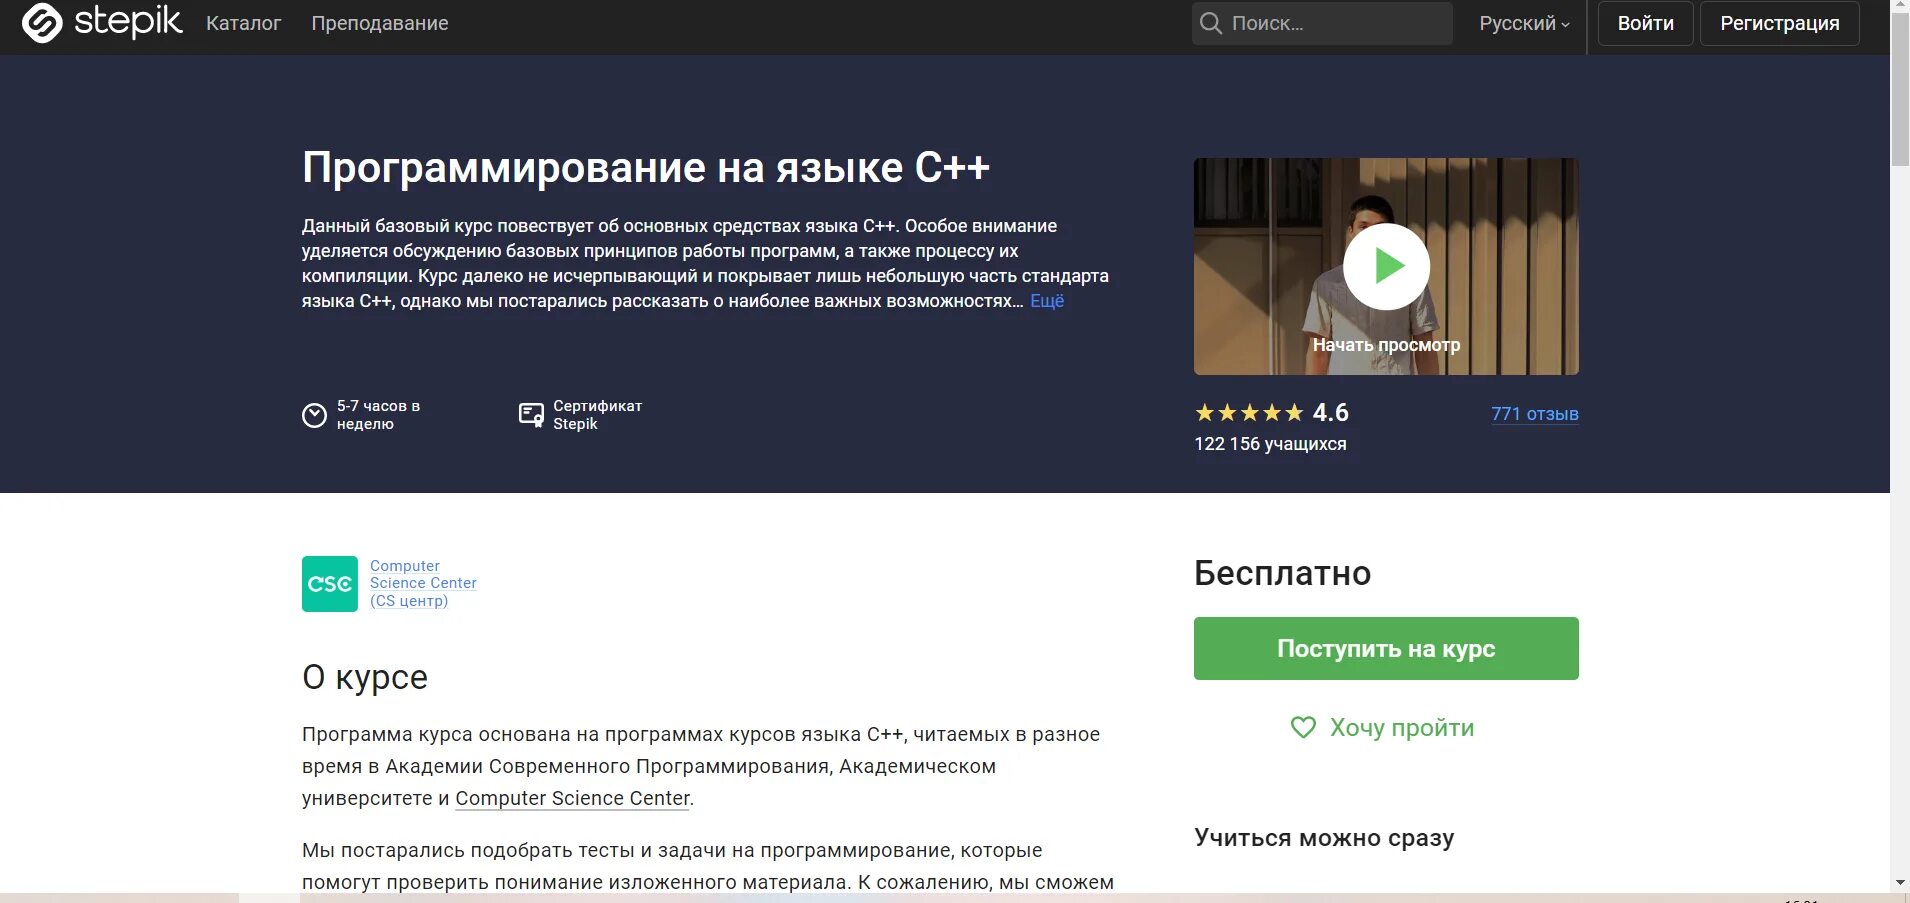
Task: Click the Хочу пройти text
Action: click(x=1402, y=728)
